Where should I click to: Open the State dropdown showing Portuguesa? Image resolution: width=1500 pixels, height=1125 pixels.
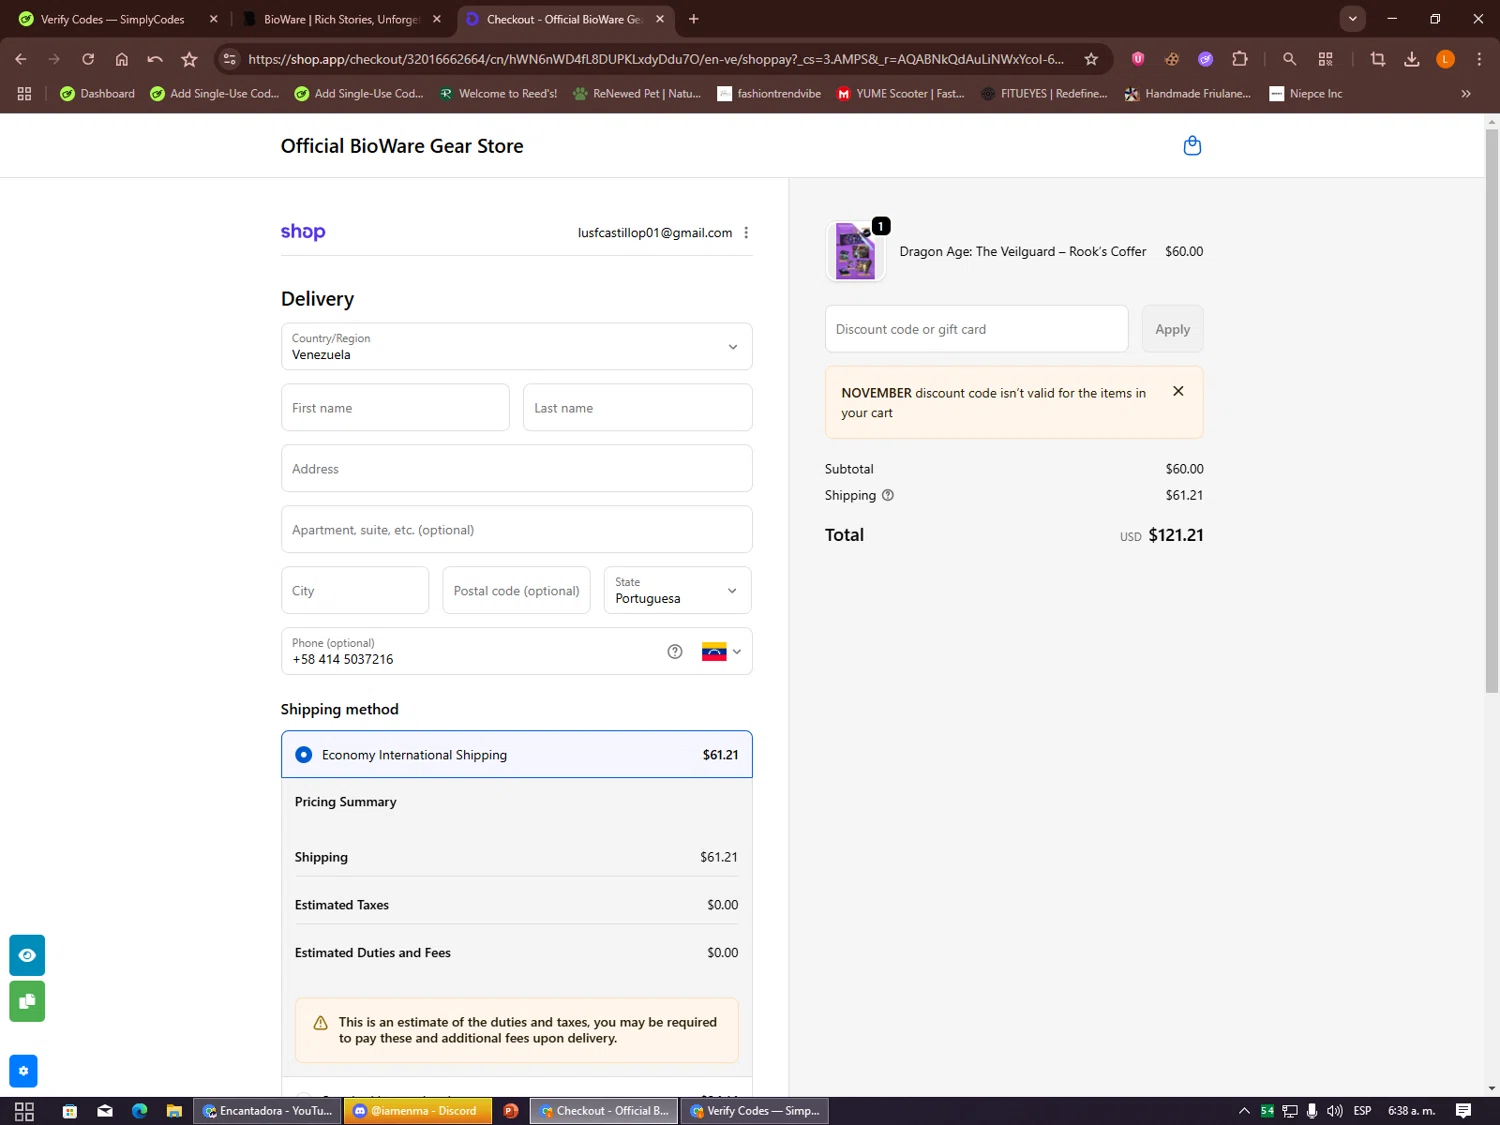[677, 590]
